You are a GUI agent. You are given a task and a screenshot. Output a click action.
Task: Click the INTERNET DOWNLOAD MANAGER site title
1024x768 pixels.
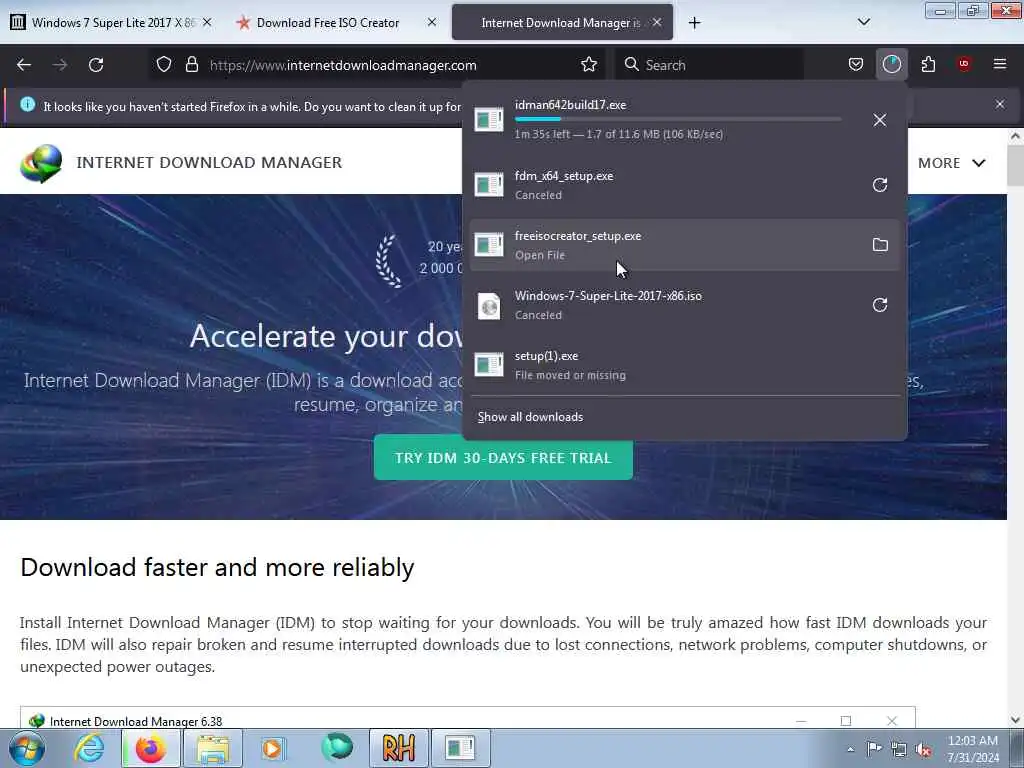coord(209,163)
